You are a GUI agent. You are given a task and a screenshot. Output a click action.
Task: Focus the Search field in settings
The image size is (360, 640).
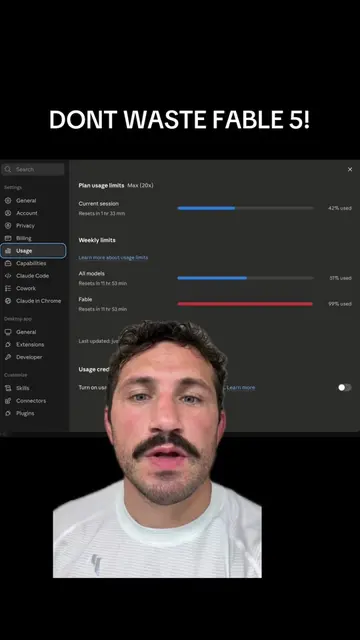coord(33,169)
